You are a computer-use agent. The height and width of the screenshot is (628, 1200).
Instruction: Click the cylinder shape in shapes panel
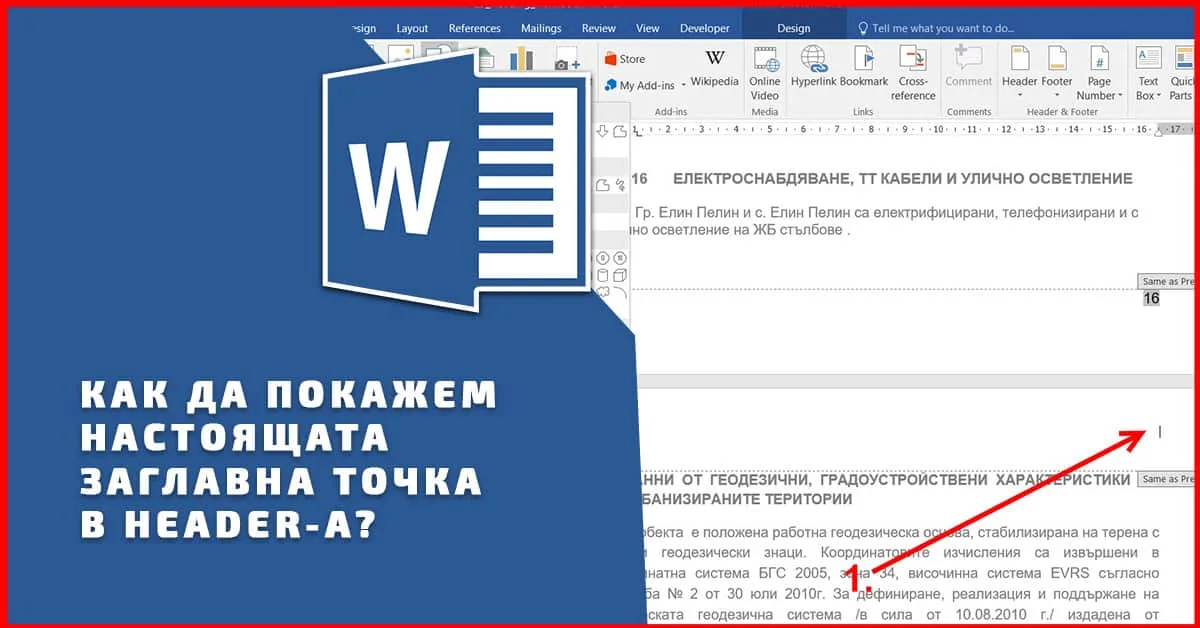pyautogui.click(x=602, y=275)
